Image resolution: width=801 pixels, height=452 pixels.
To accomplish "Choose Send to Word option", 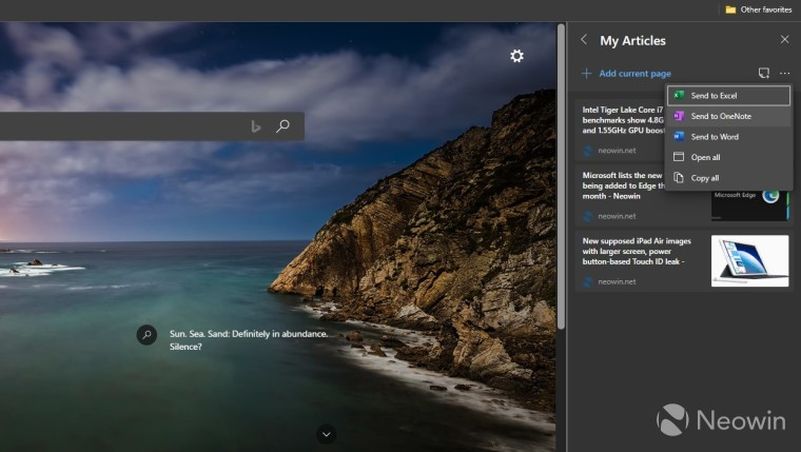I will [729, 137].
